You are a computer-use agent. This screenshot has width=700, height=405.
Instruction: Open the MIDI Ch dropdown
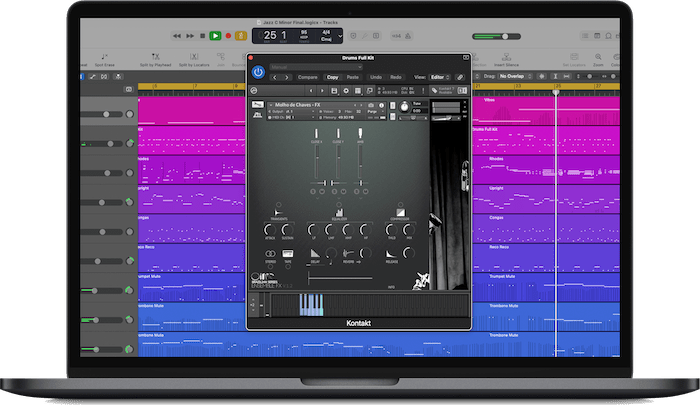click(292, 117)
